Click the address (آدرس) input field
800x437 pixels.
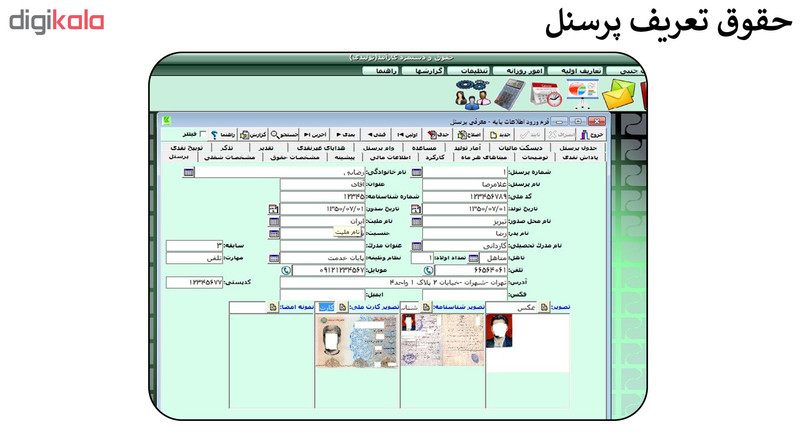coord(394,282)
